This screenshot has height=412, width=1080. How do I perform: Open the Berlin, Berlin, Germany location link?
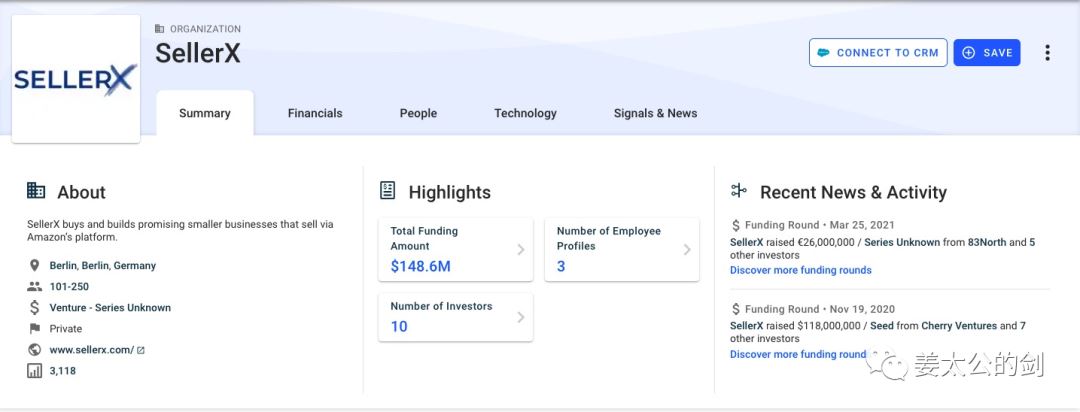(103, 265)
